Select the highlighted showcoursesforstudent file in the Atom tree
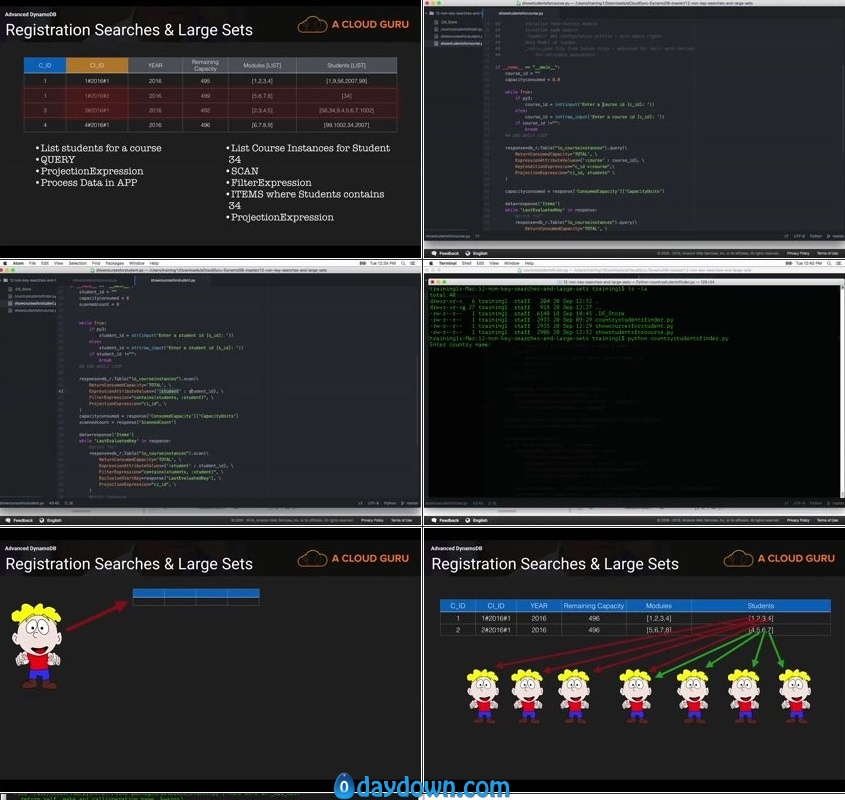 tap(34, 304)
